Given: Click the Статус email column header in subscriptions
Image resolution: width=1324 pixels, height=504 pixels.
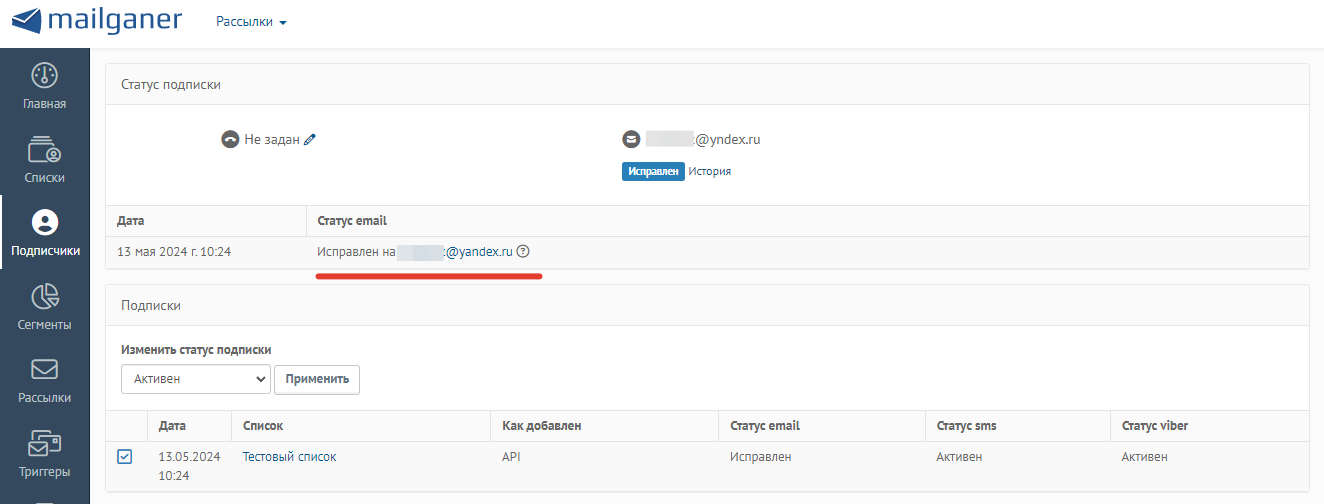Looking at the screenshot, I should coord(765,426).
